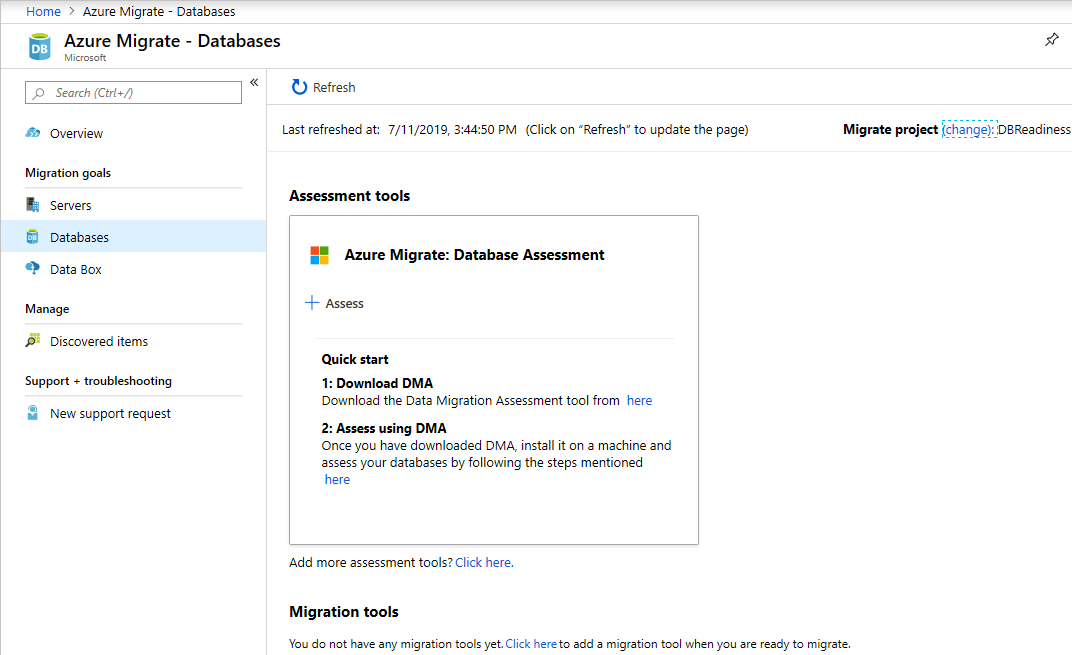Click the 'Support + troubleshooting' section label
The height and width of the screenshot is (655, 1072).
[98, 381]
